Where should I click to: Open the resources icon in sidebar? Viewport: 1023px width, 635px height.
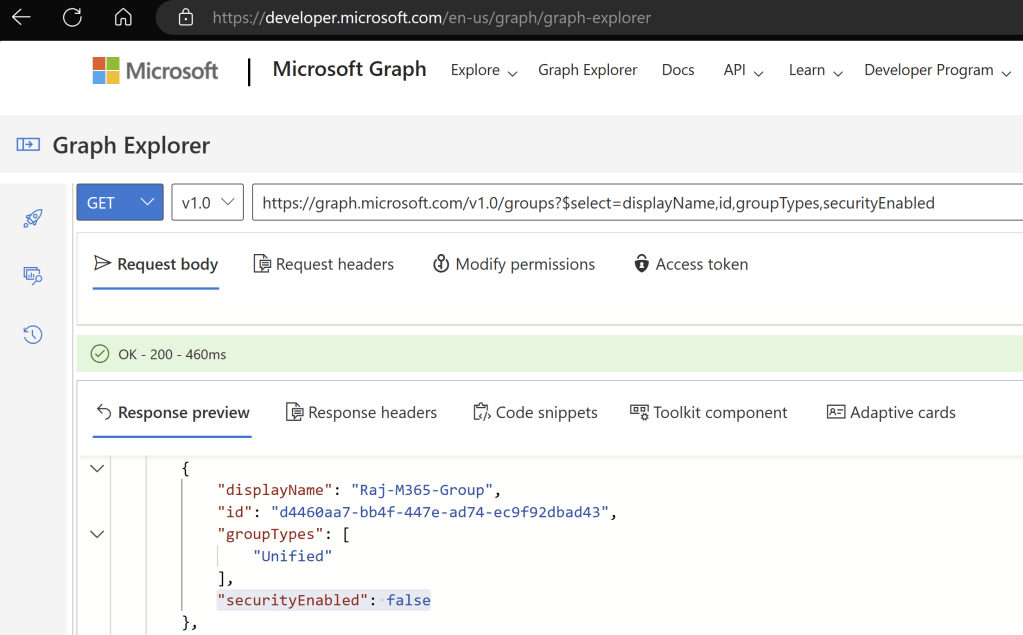[x=33, y=276]
